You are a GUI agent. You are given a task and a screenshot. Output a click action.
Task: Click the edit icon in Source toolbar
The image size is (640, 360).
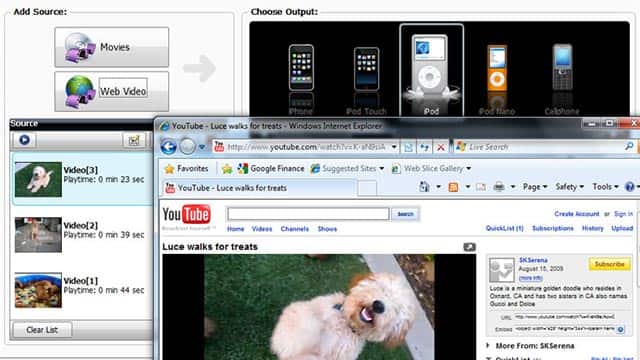pos(134,140)
